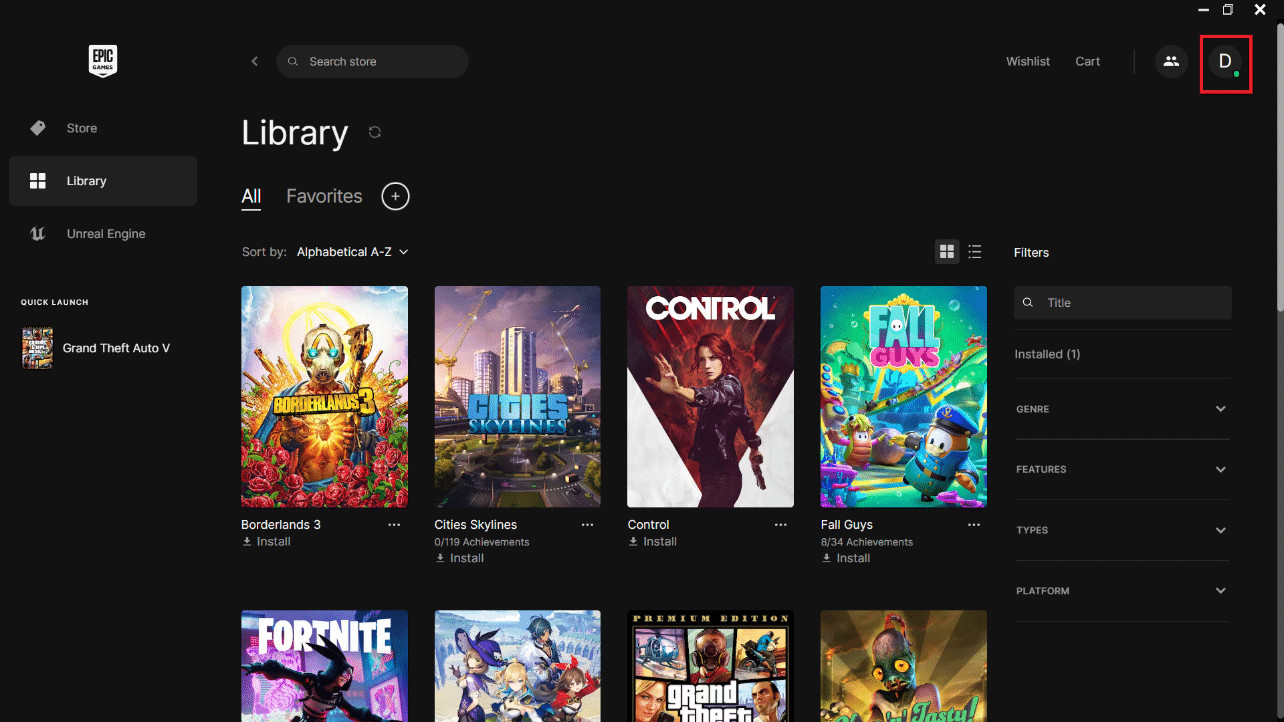Open Fall Guys three-dot options menu
1284x722 pixels.
click(974, 525)
